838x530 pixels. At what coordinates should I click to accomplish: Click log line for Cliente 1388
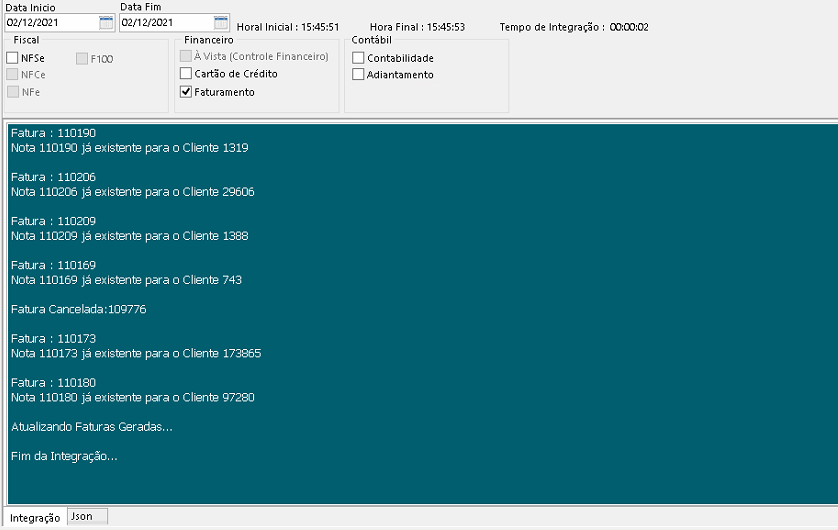130,236
